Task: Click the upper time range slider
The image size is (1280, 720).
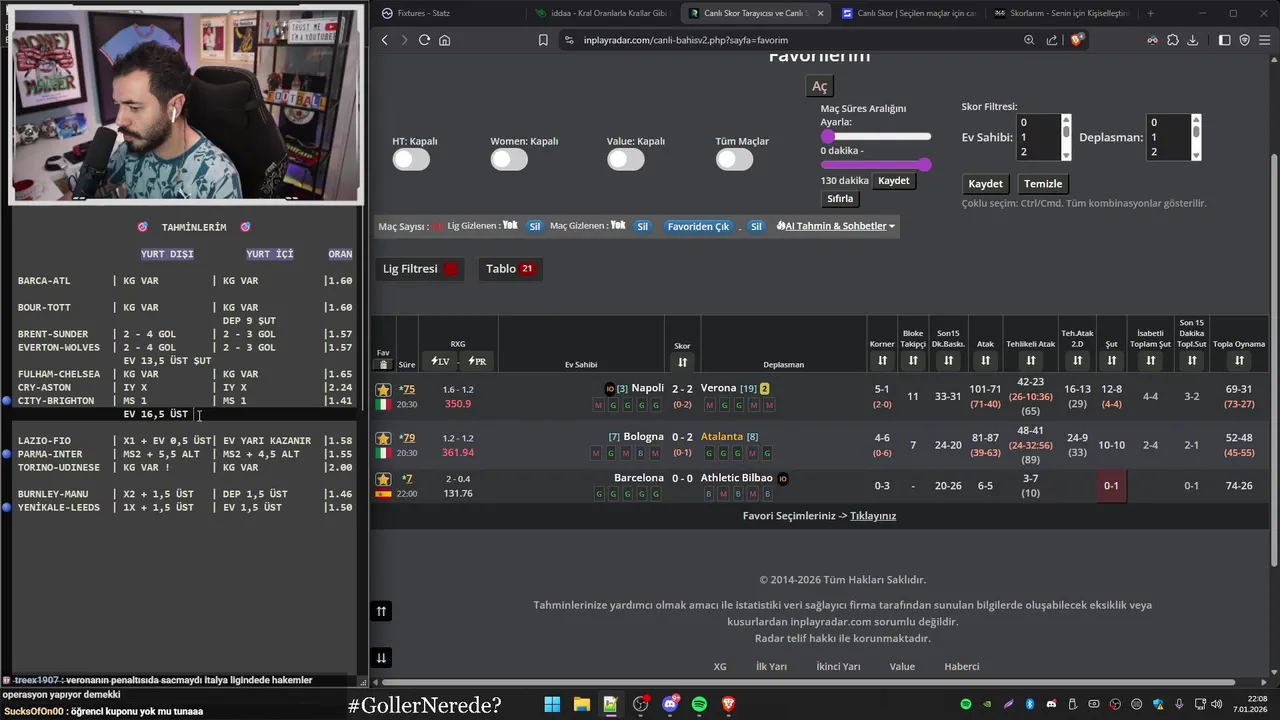Action: point(876,136)
